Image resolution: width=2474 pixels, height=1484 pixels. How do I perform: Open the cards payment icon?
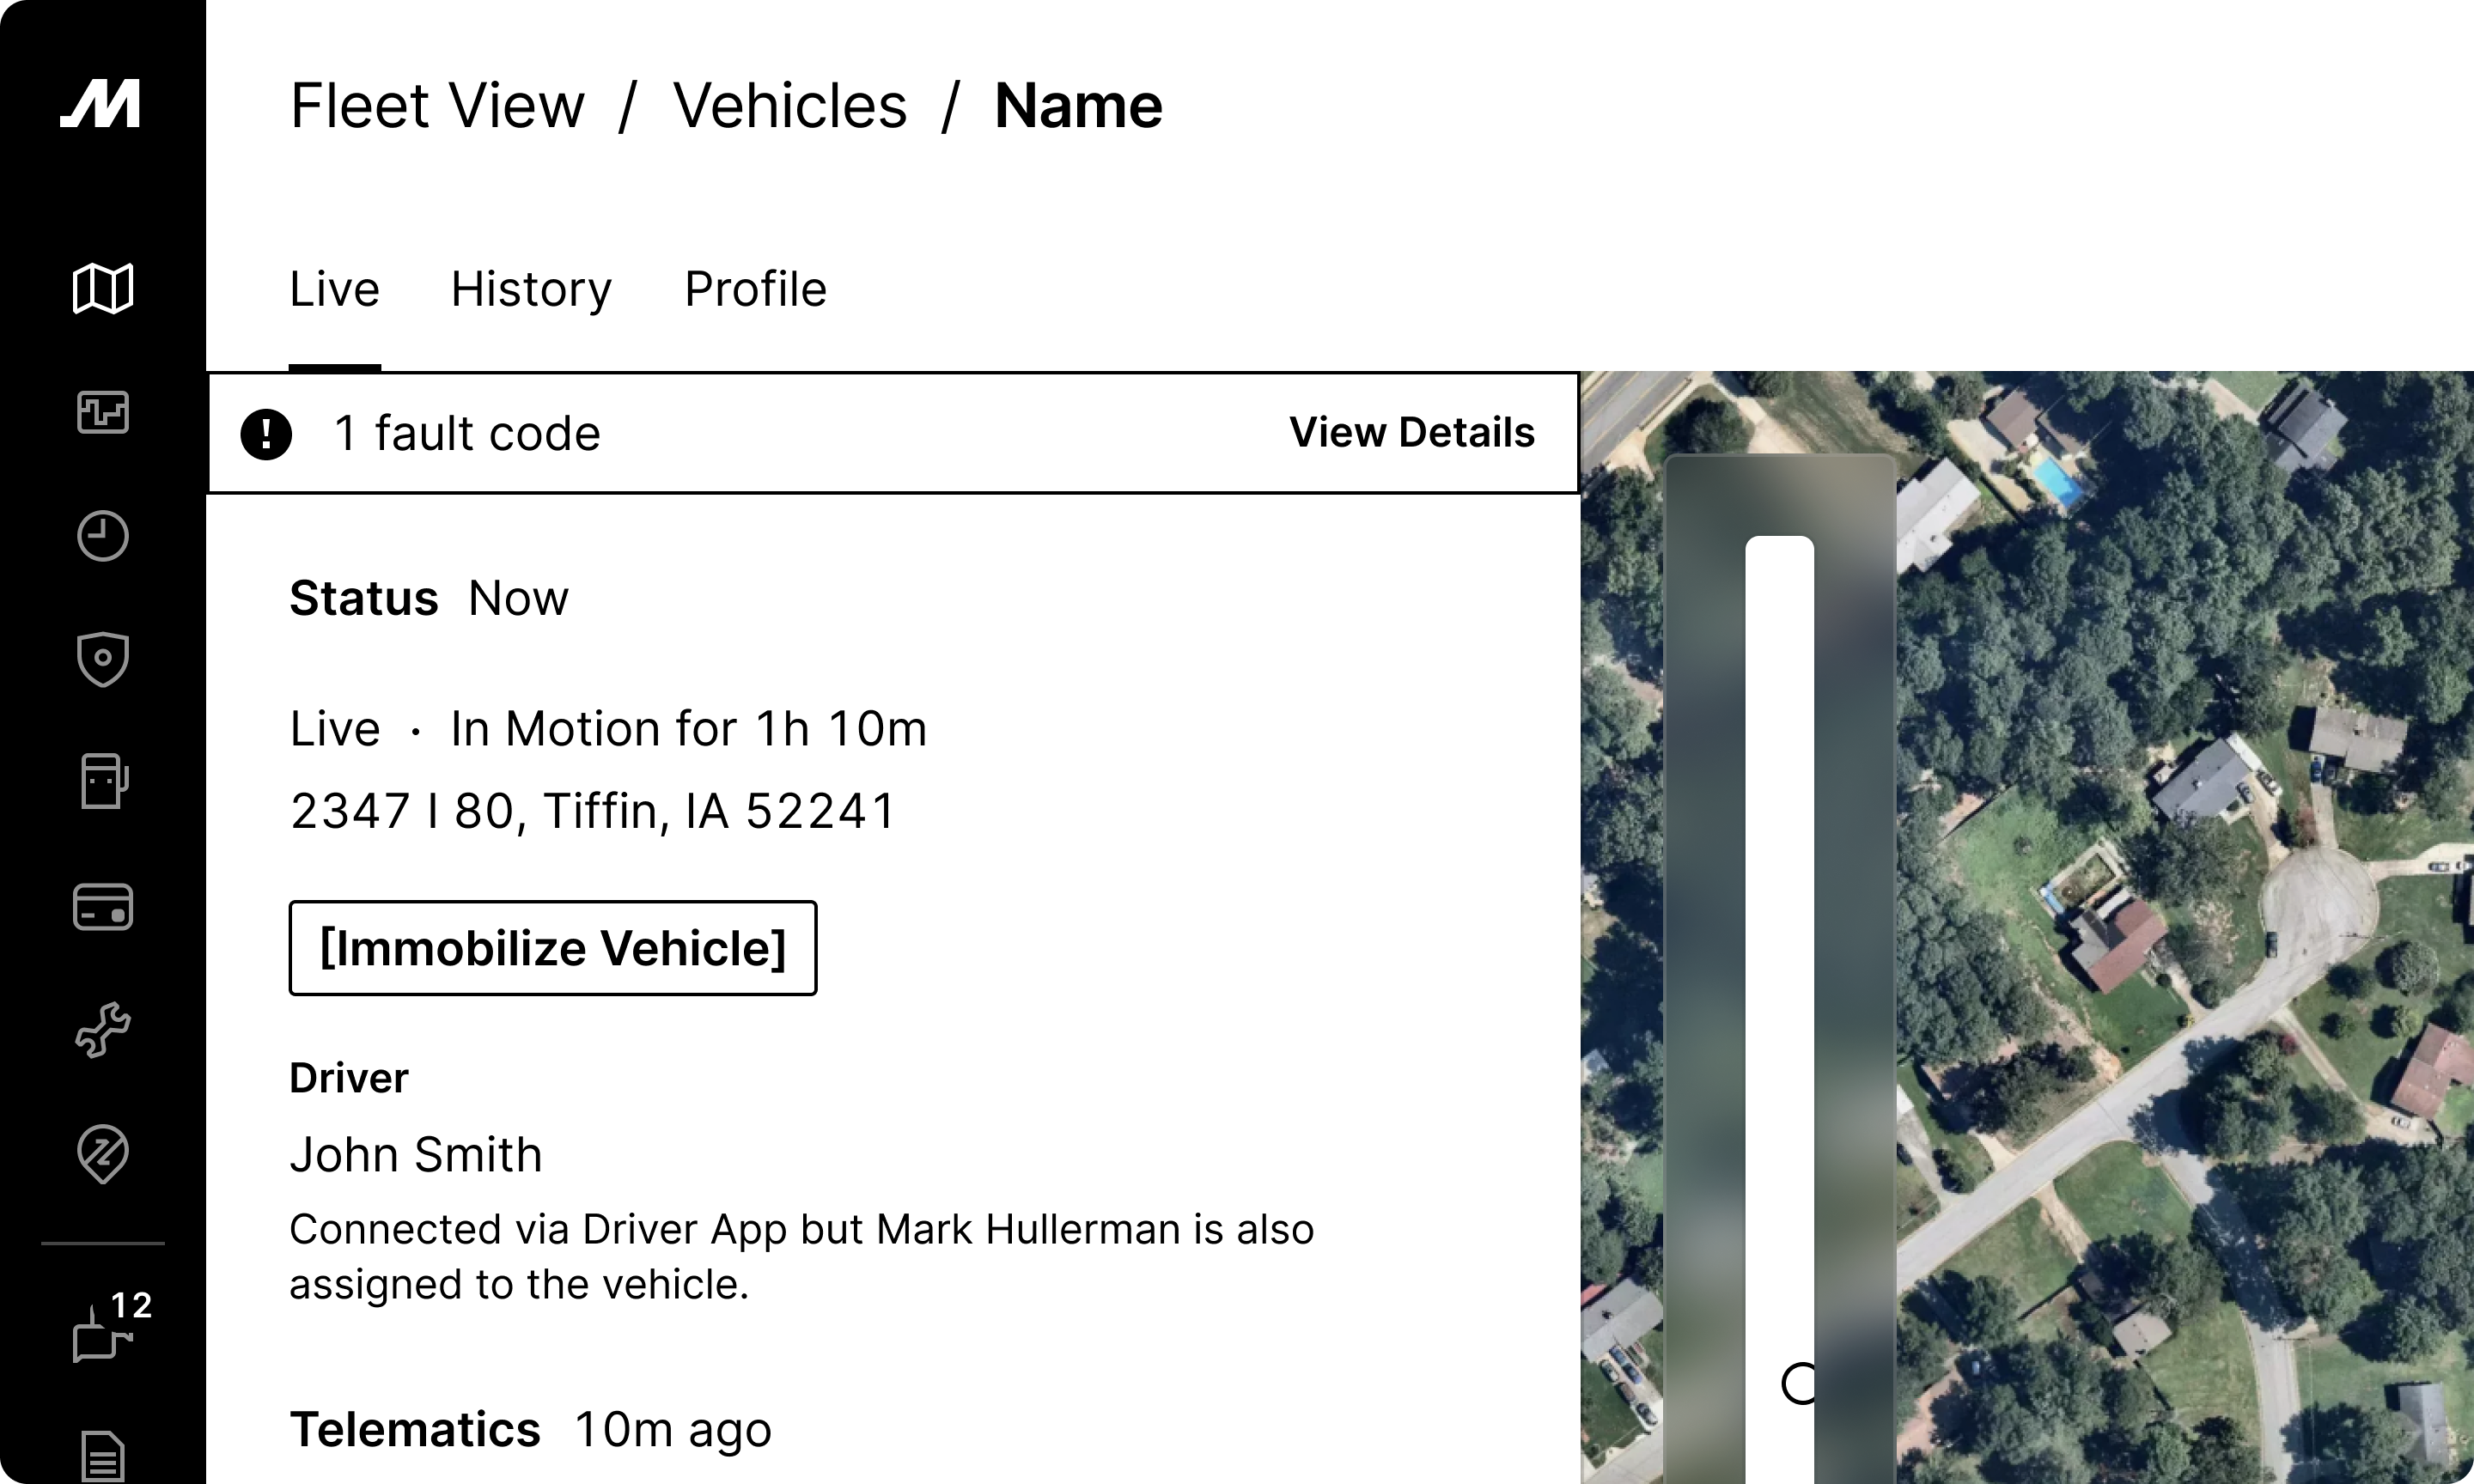(x=103, y=907)
